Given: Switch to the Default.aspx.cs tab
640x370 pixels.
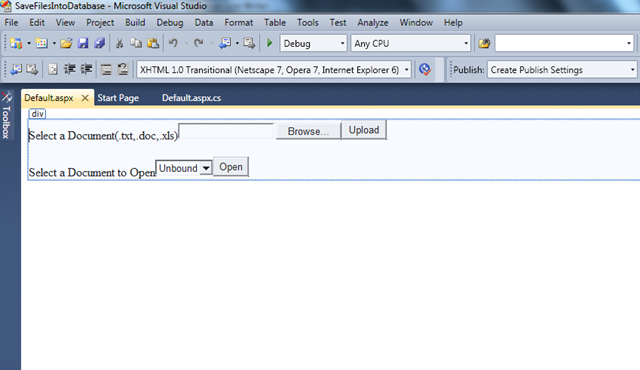Looking at the screenshot, I should pyautogui.click(x=191, y=98).
